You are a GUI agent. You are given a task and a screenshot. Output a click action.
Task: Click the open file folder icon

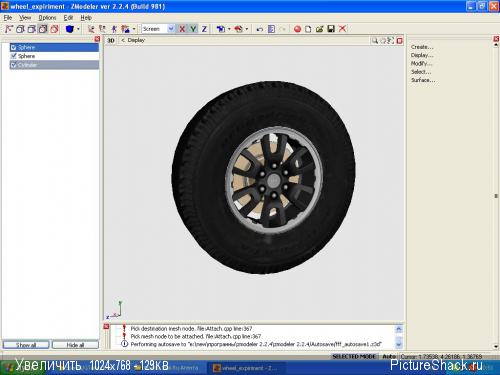tap(319, 29)
